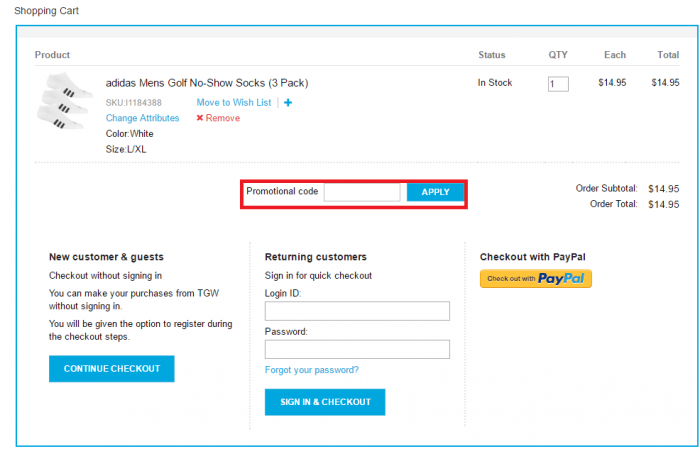Click the New customer & guests heading
This screenshot has height=449, width=700.
106,257
